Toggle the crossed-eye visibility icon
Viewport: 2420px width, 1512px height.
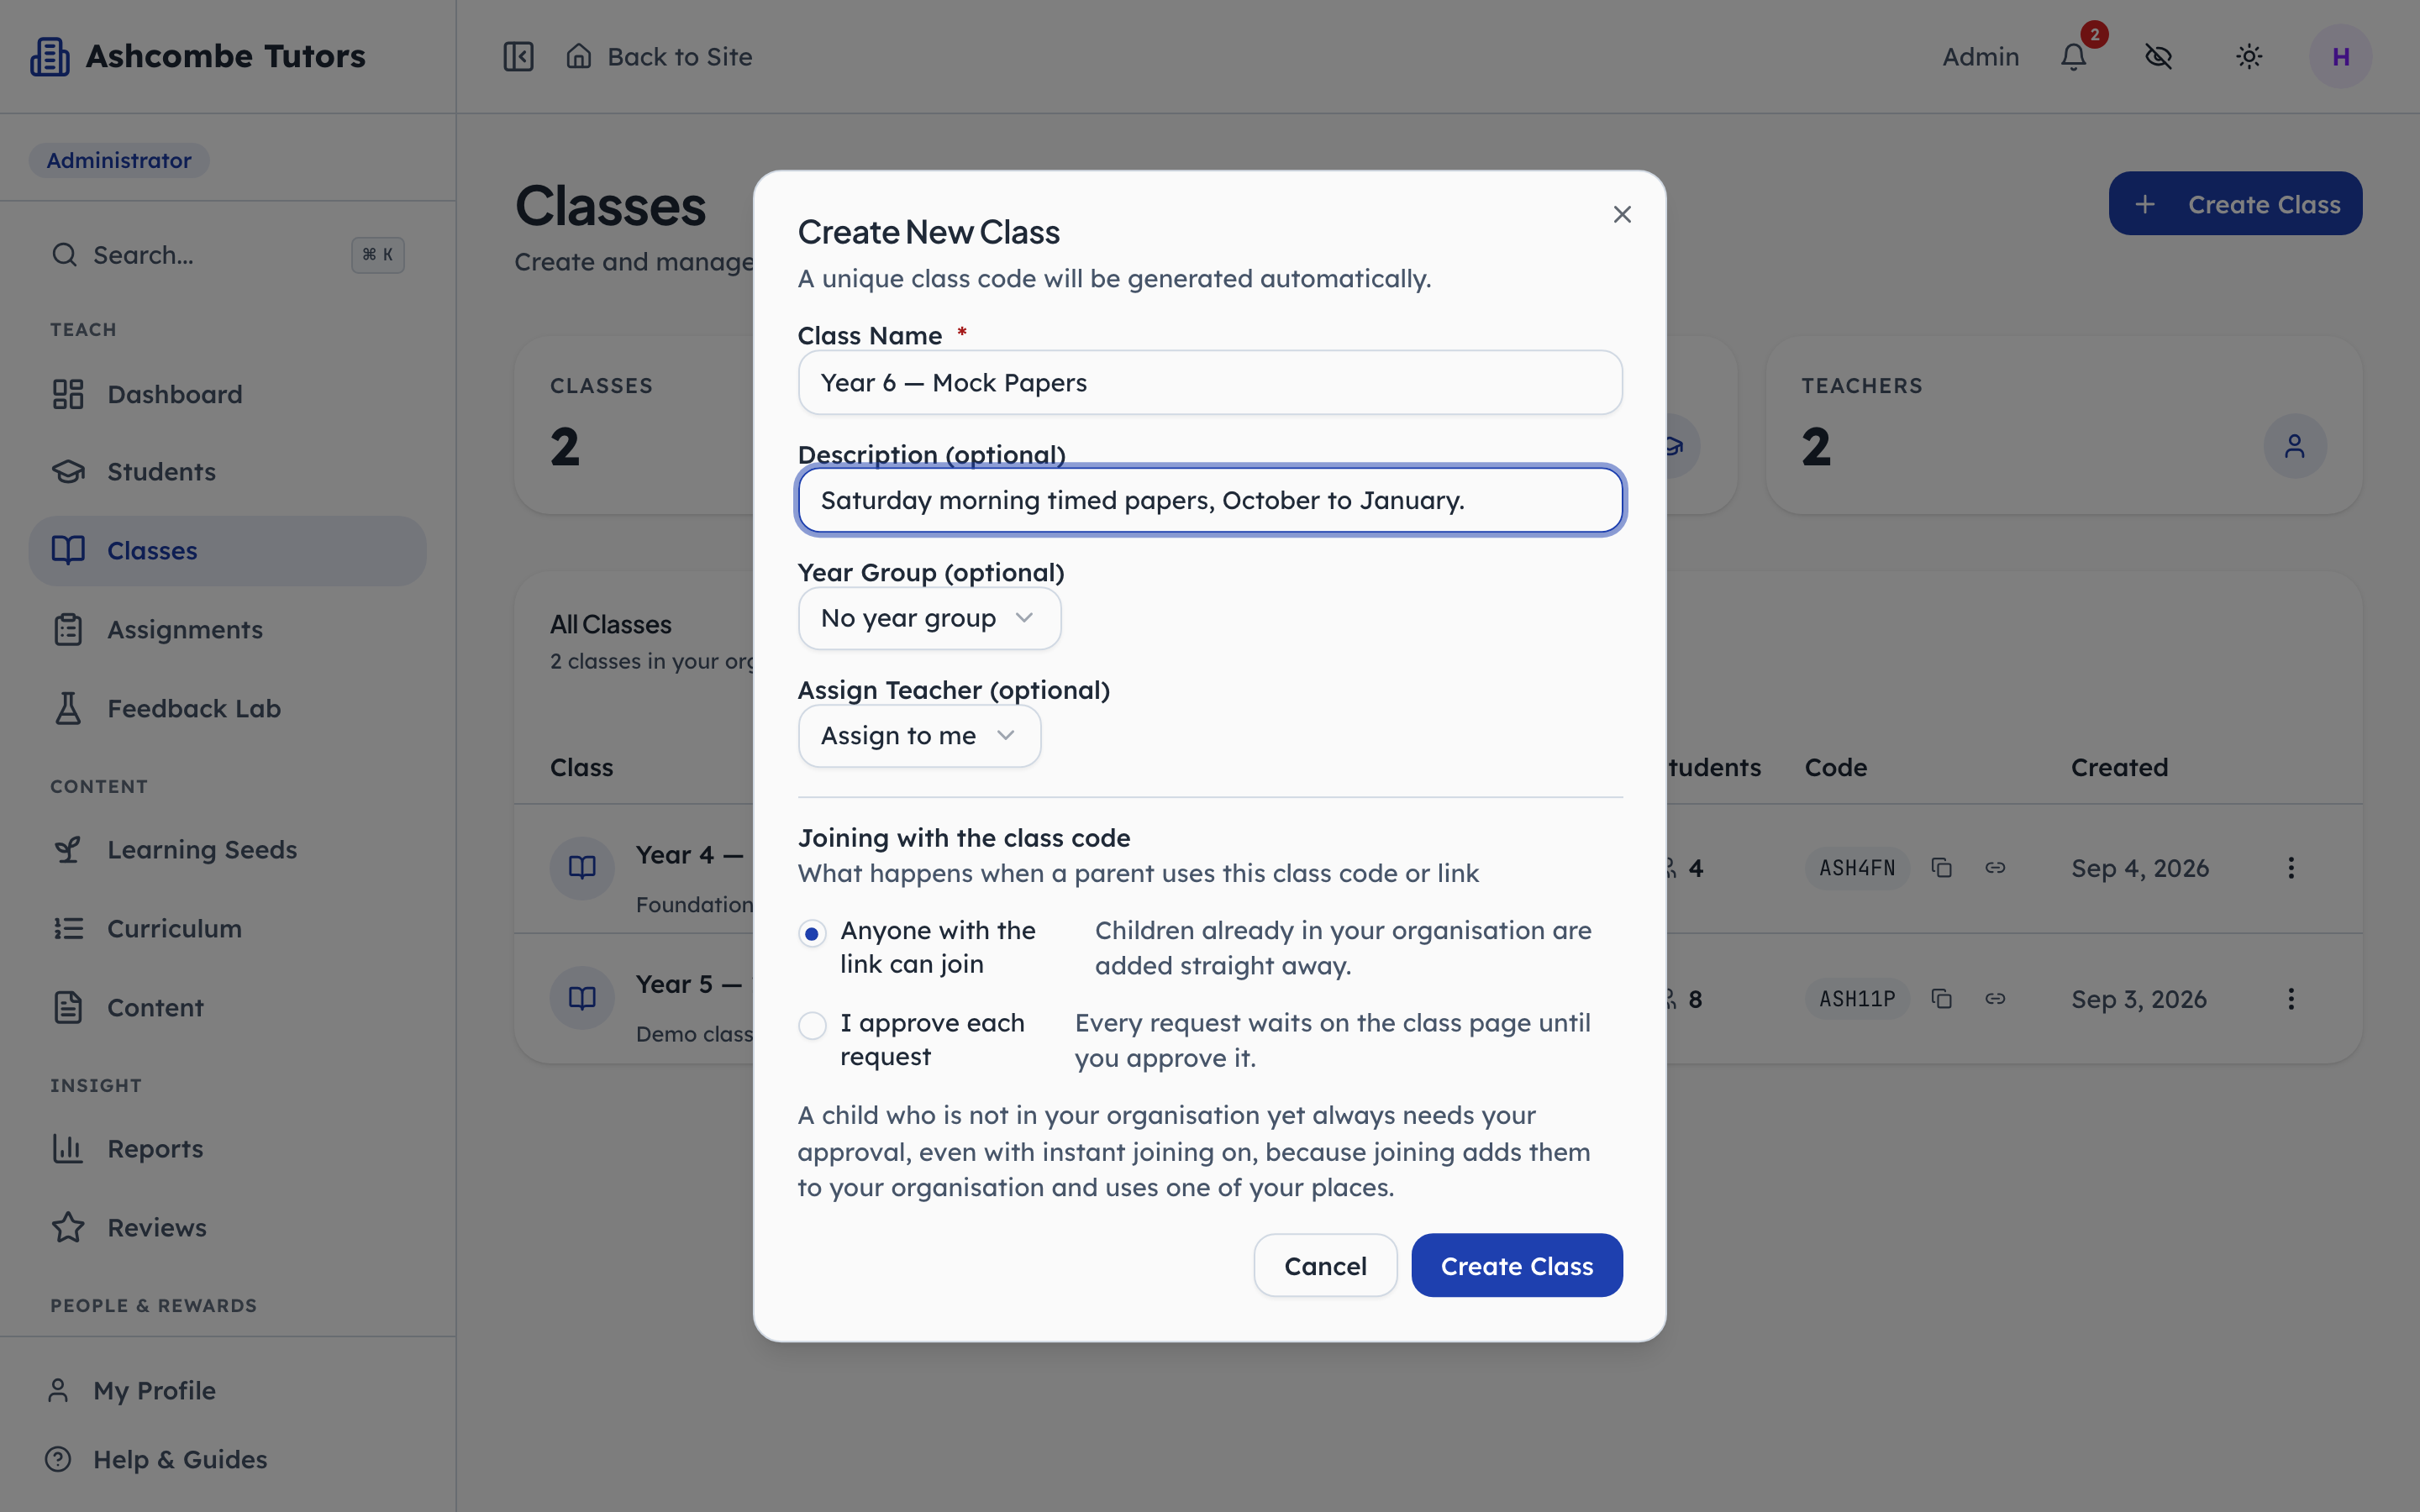click(2159, 57)
